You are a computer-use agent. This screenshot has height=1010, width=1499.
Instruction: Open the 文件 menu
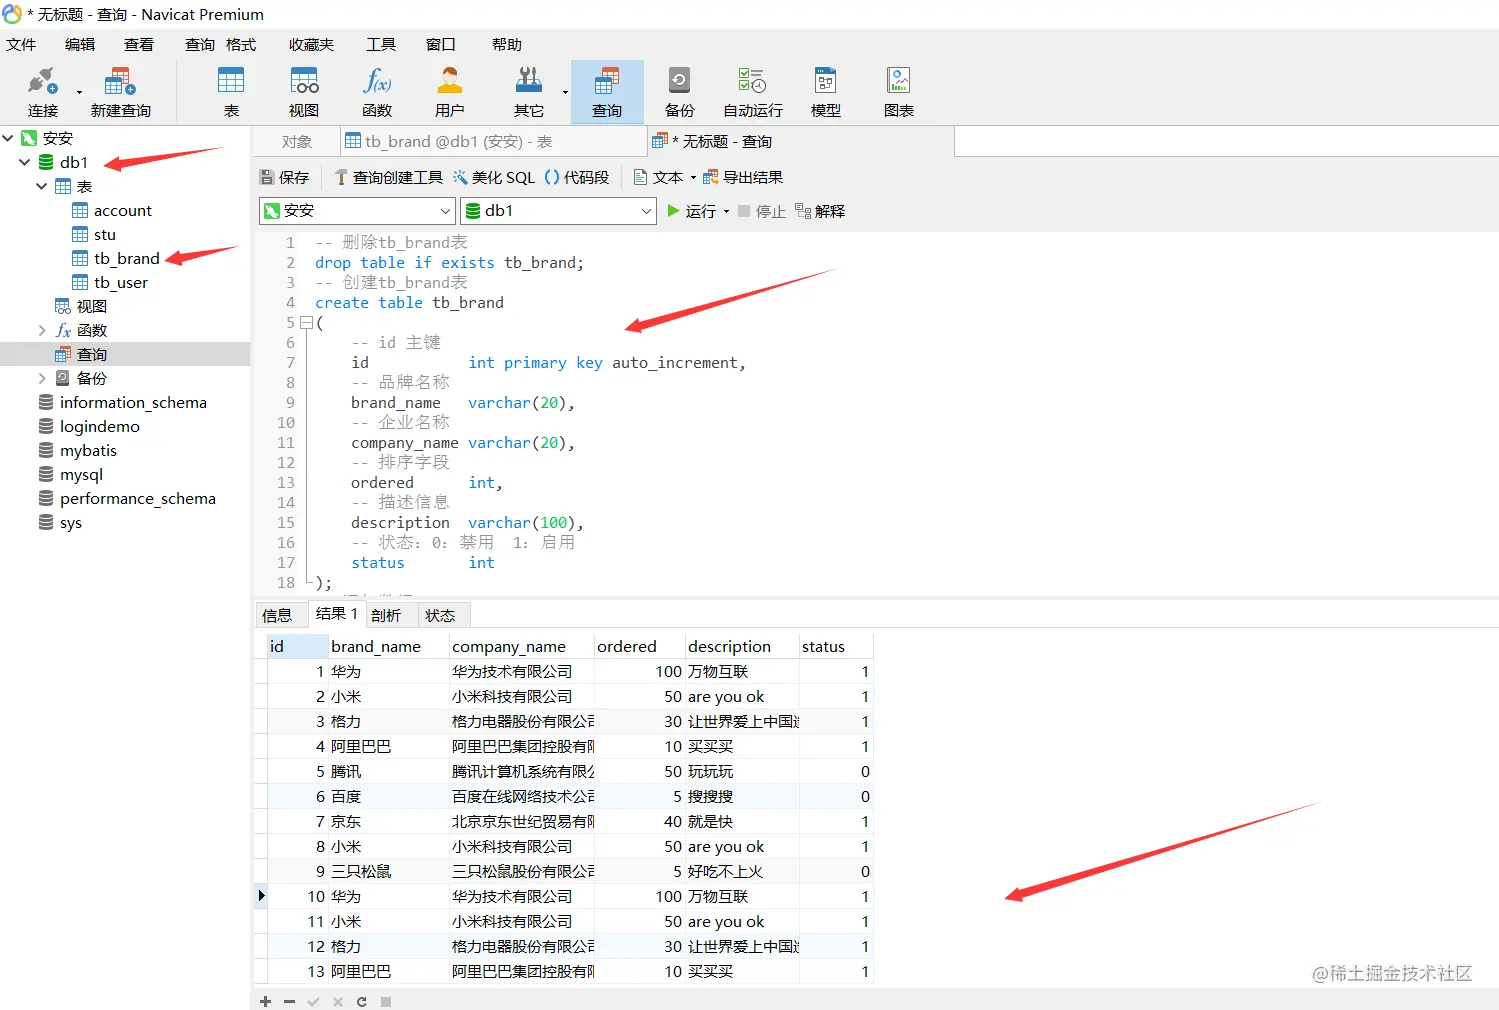[x=21, y=44]
